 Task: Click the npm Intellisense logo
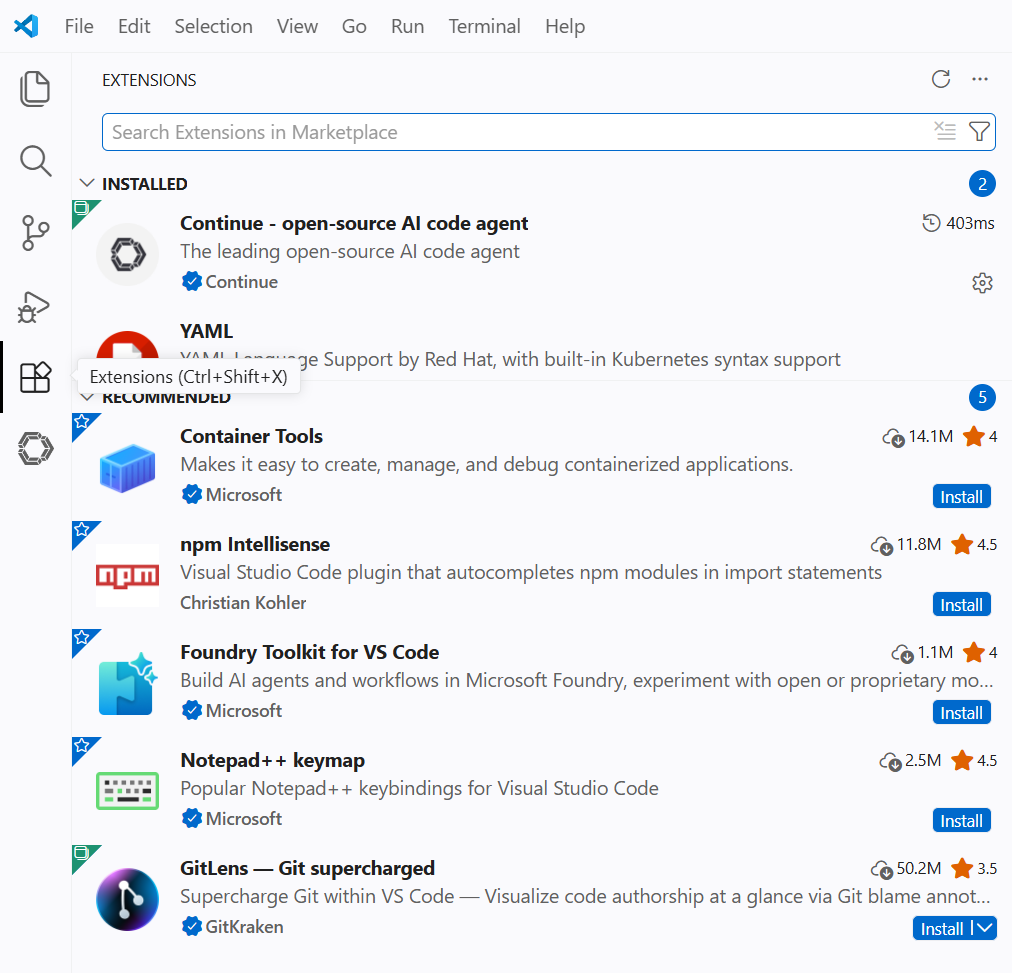pyautogui.click(x=127, y=576)
